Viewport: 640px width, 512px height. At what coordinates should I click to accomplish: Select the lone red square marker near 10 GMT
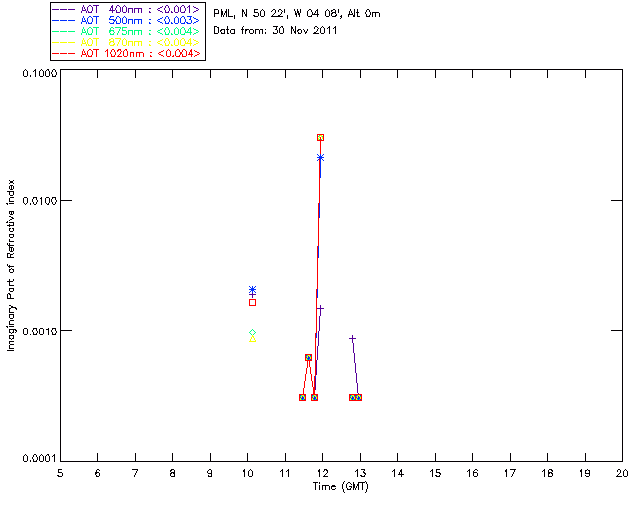coord(252,303)
